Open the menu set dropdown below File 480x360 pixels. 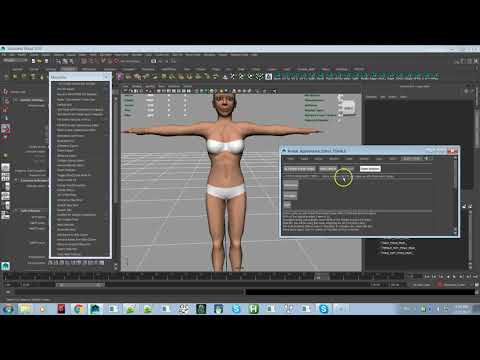[15, 61]
